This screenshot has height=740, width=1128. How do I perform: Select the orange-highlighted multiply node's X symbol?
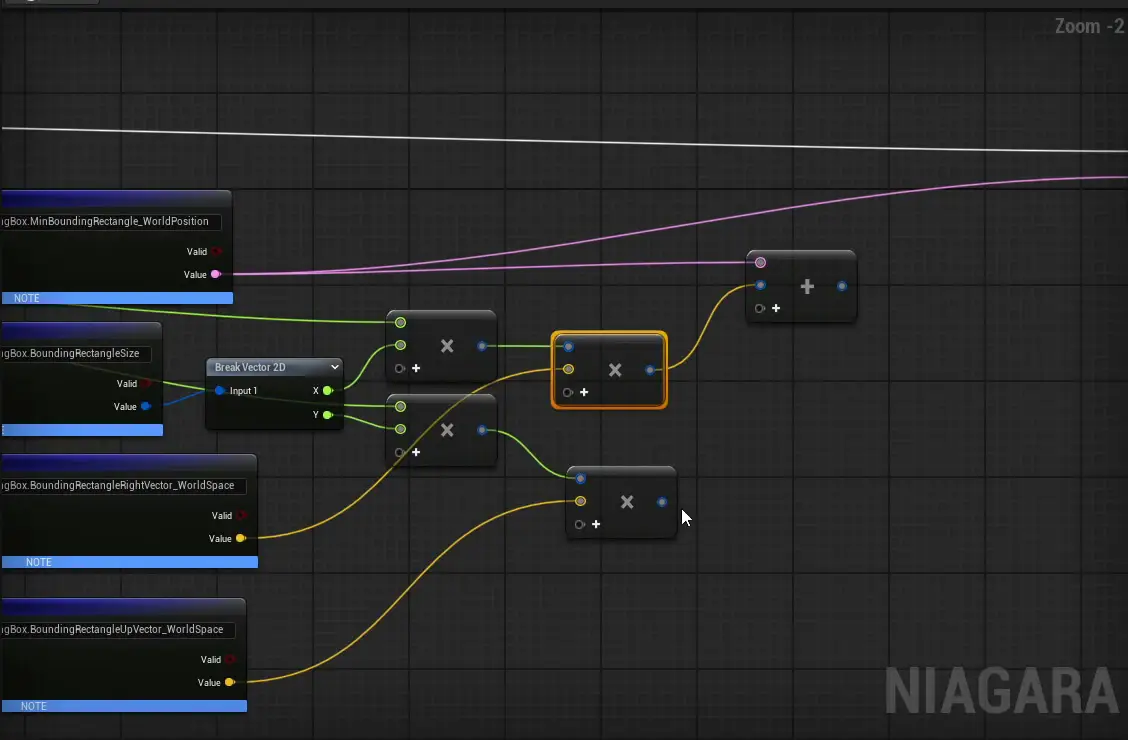click(615, 370)
